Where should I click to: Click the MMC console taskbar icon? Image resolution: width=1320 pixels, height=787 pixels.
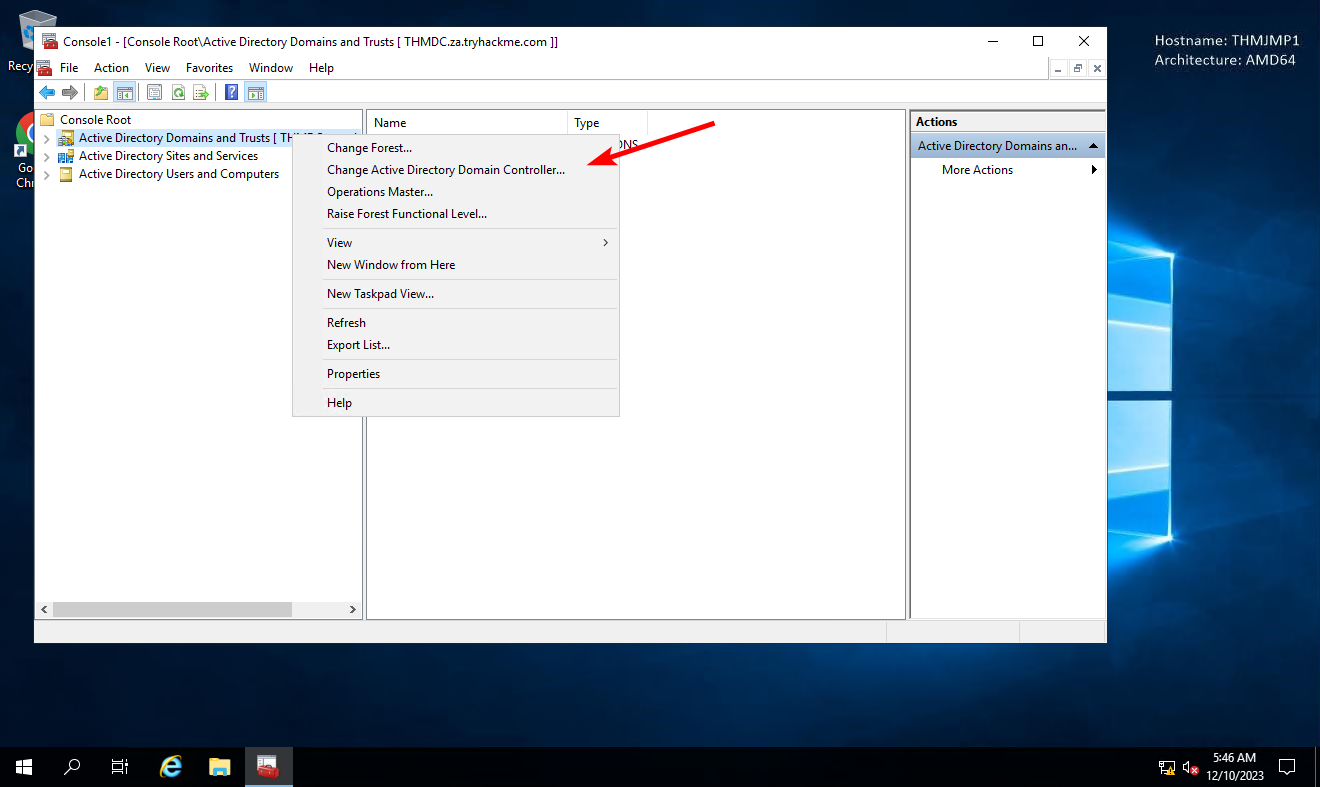pos(268,767)
